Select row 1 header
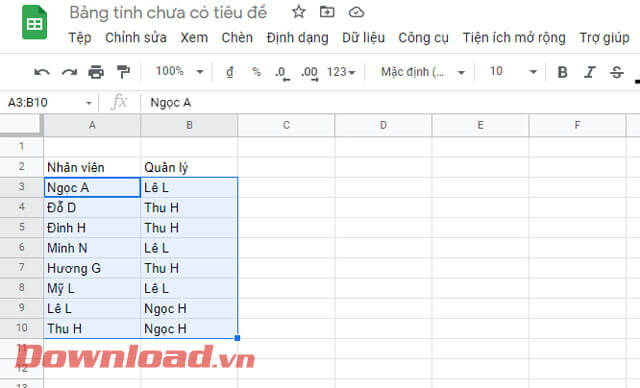The height and width of the screenshot is (388, 640). (21, 146)
